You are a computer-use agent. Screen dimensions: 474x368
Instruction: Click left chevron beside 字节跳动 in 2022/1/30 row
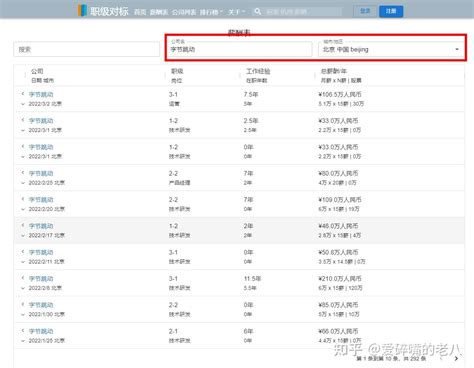point(23,305)
